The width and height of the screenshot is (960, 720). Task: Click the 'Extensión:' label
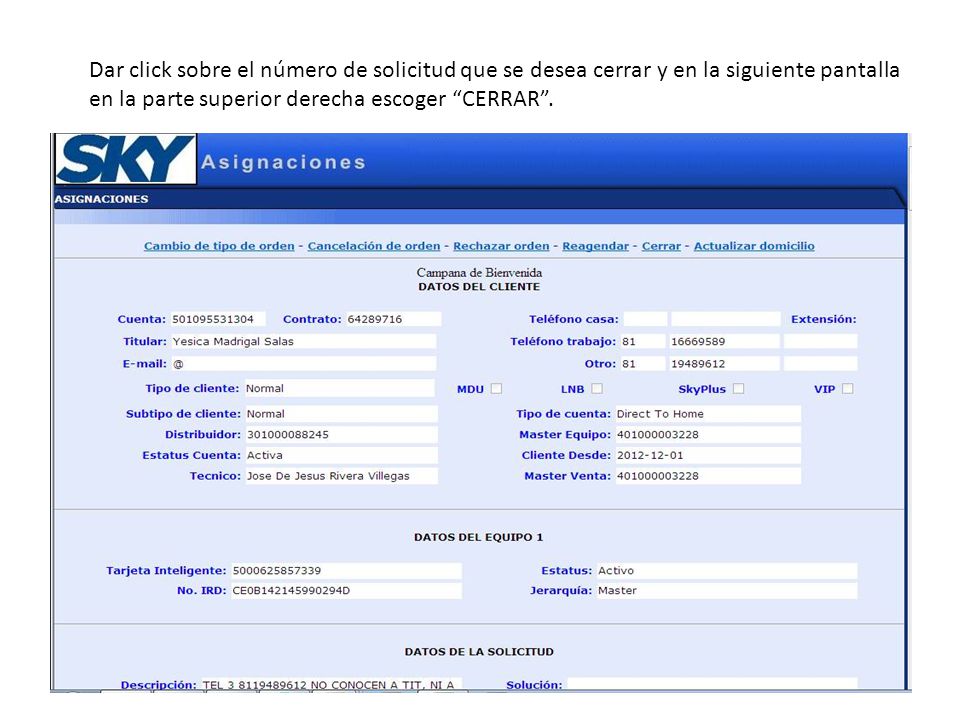[x=823, y=319]
